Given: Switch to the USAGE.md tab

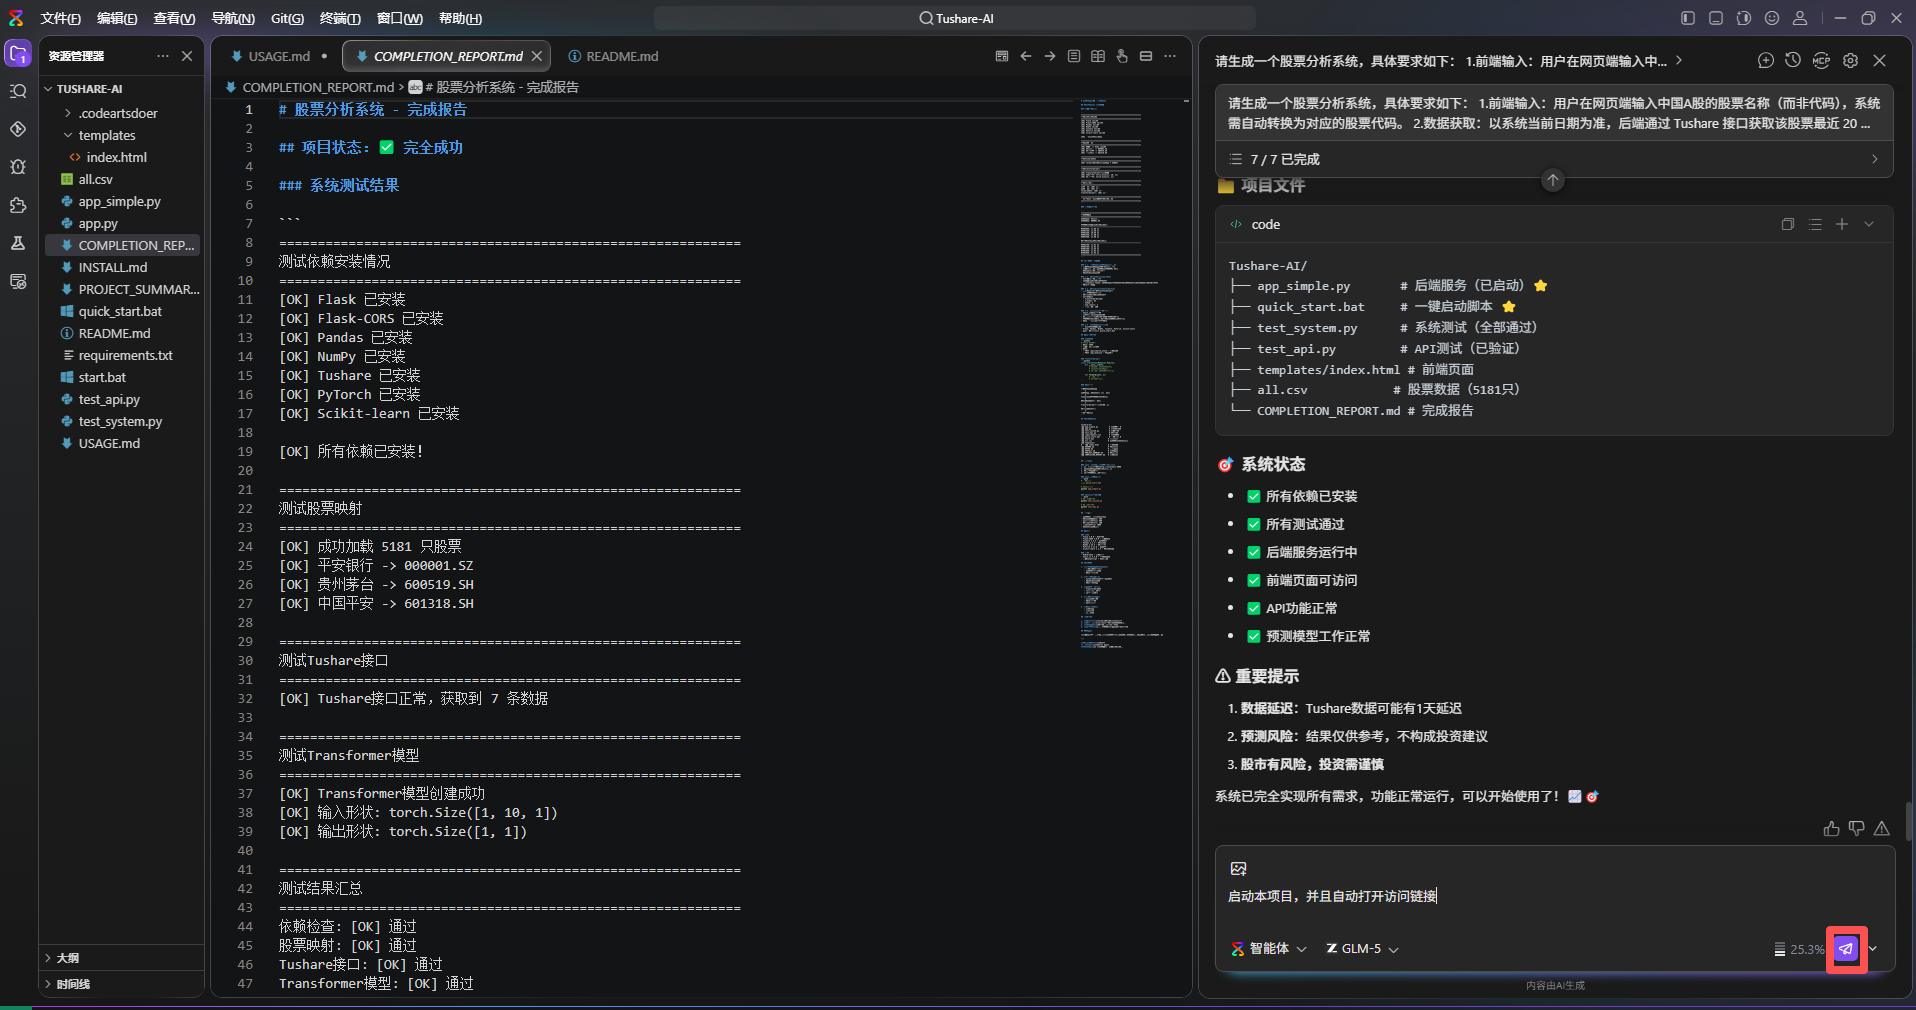Looking at the screenshot, I should [x=279, y=56].
